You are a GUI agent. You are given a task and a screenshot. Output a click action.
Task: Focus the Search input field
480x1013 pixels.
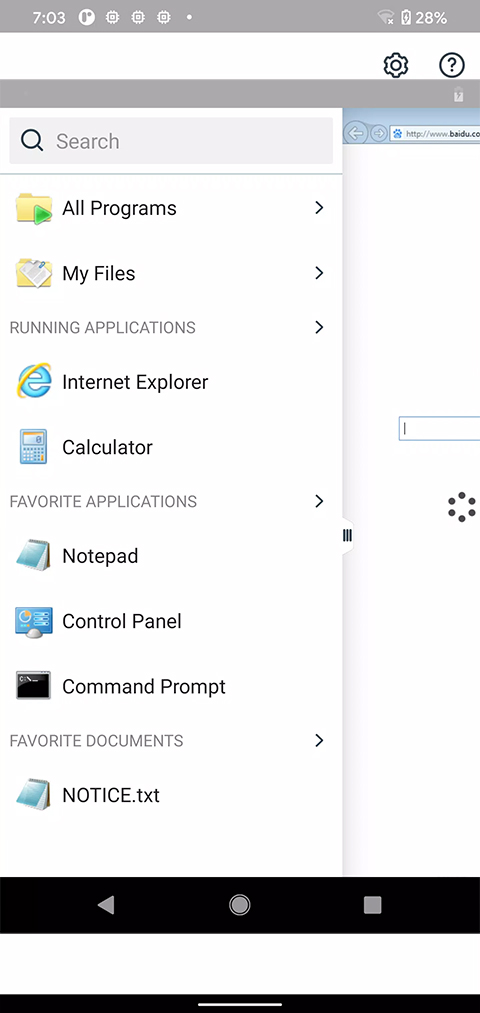point(171,141)
